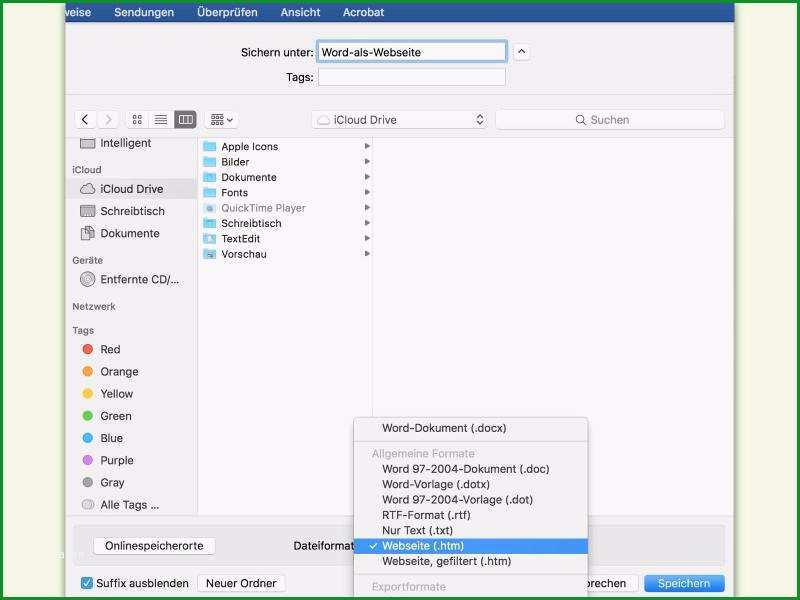Switch to list view

(161, 120)
